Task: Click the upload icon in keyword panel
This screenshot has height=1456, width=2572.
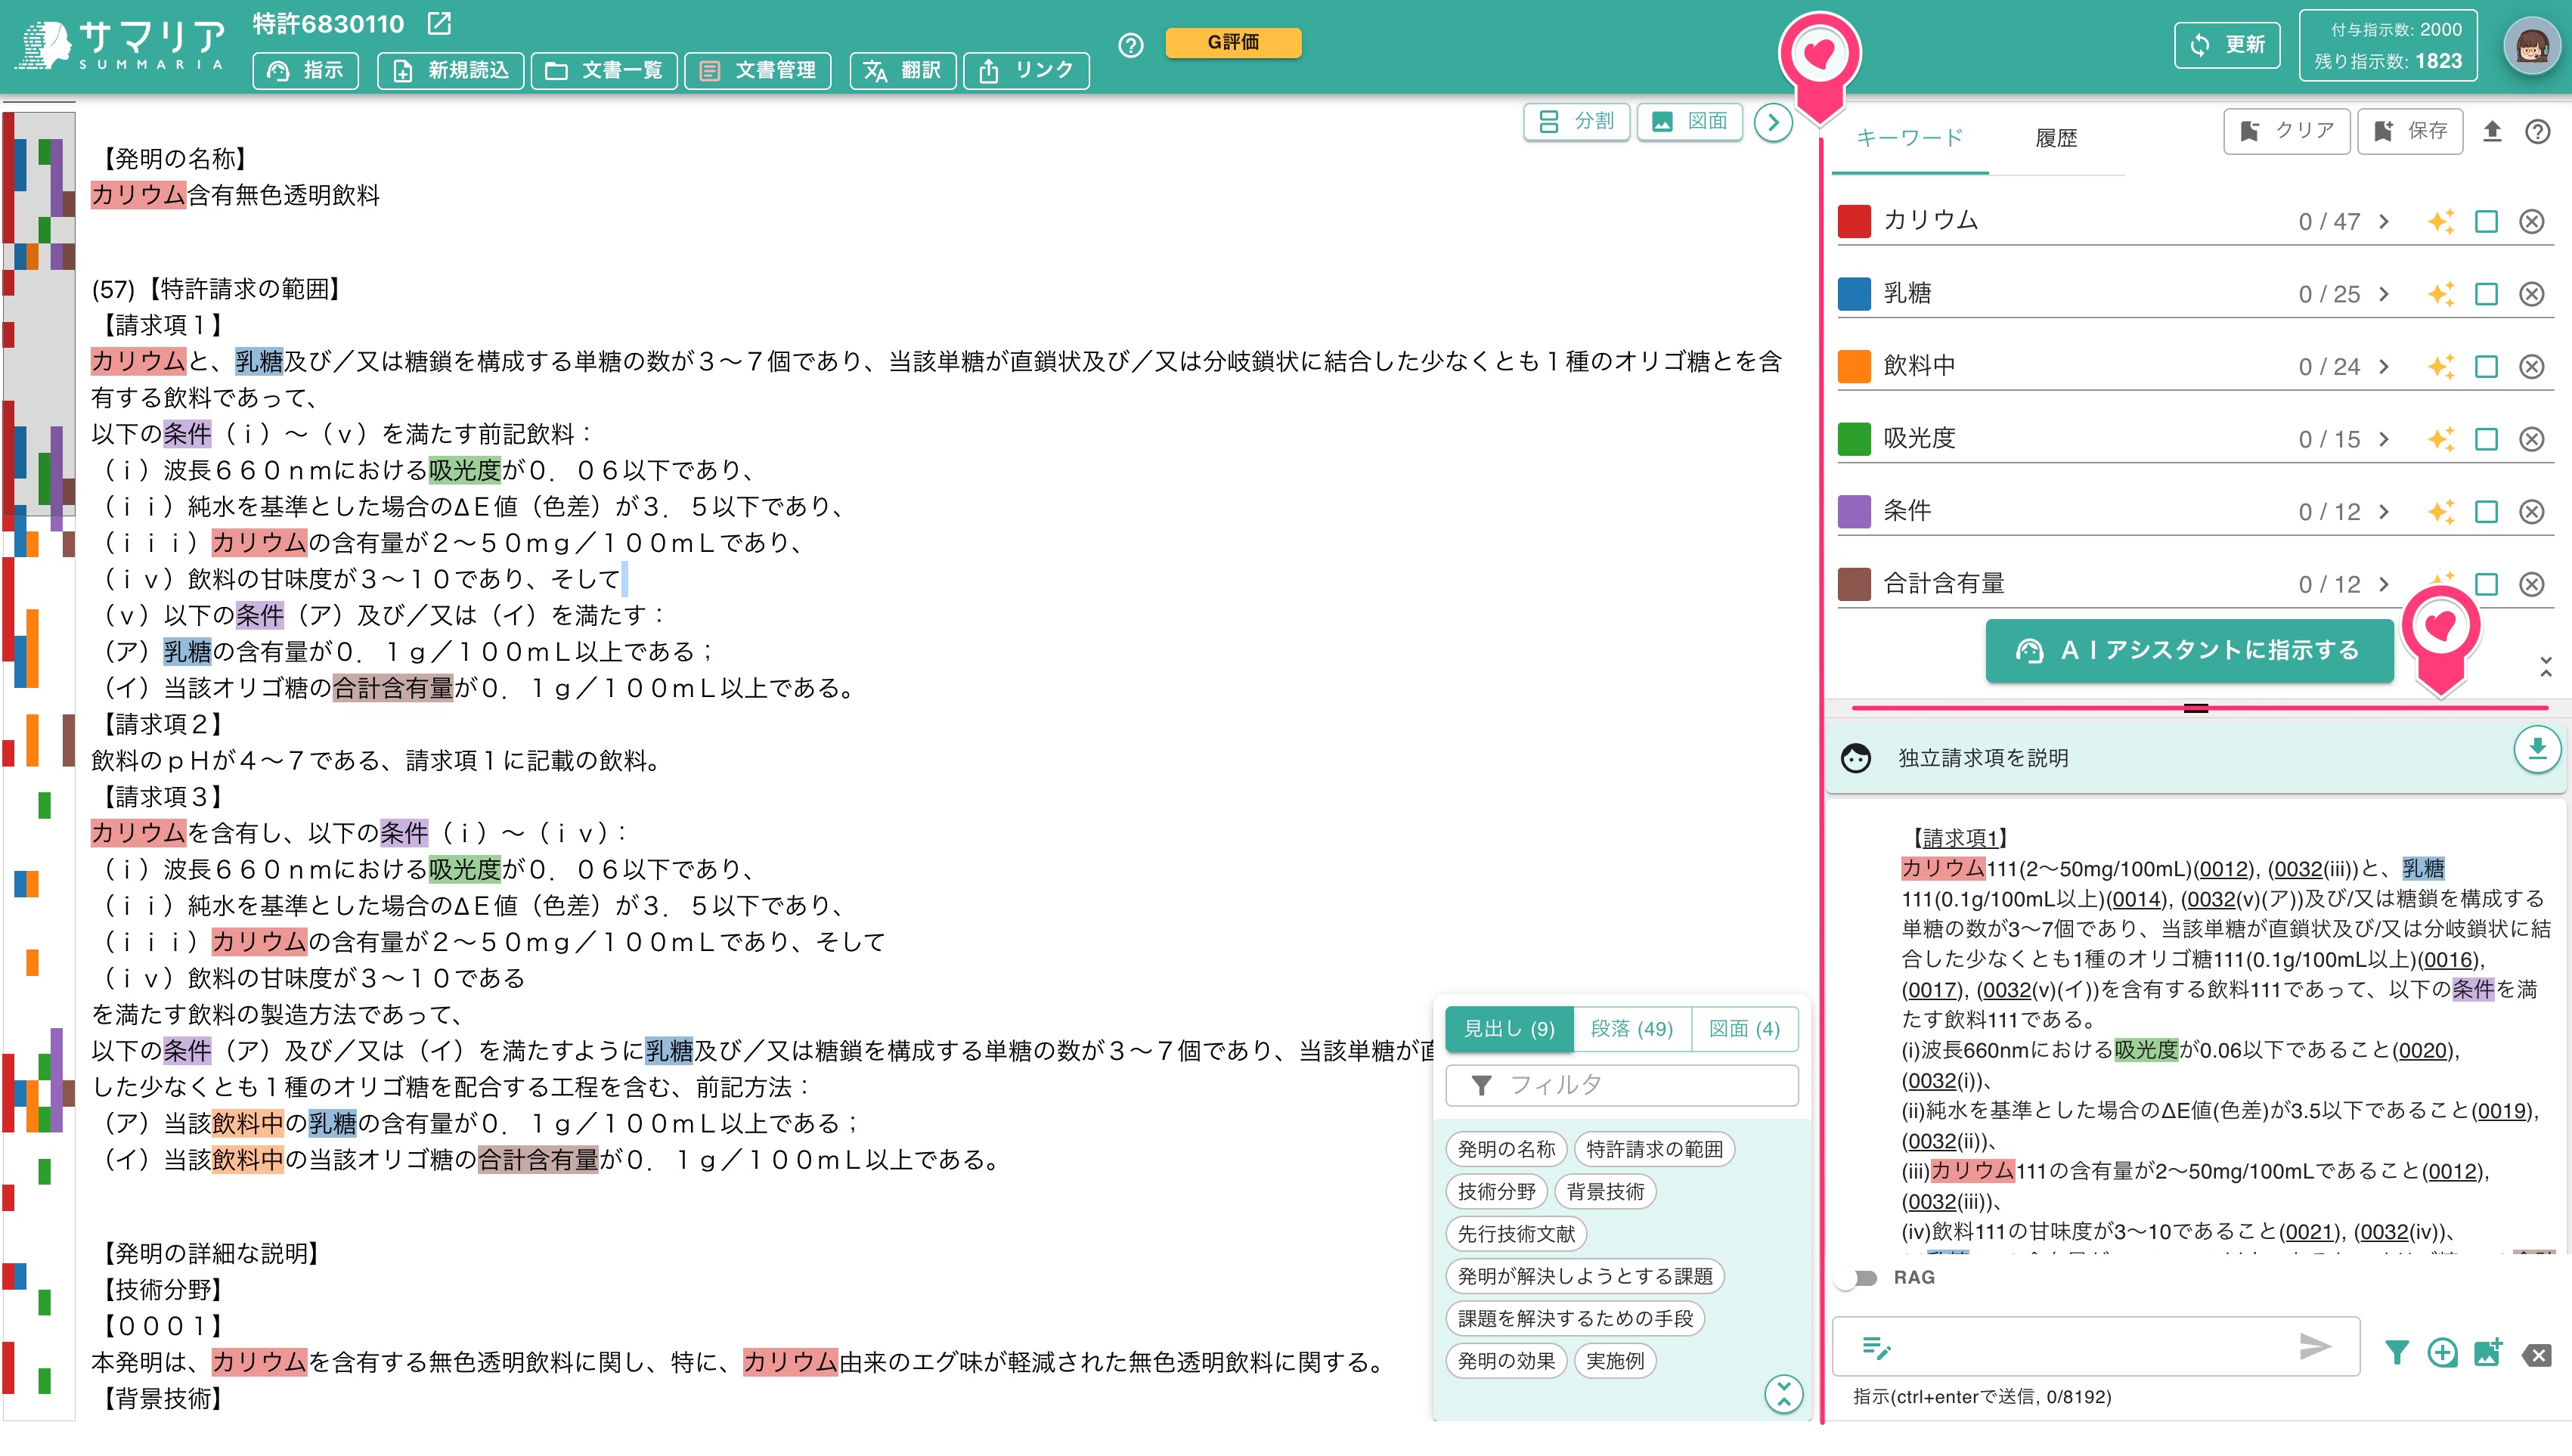Action: coord(2492,132)
